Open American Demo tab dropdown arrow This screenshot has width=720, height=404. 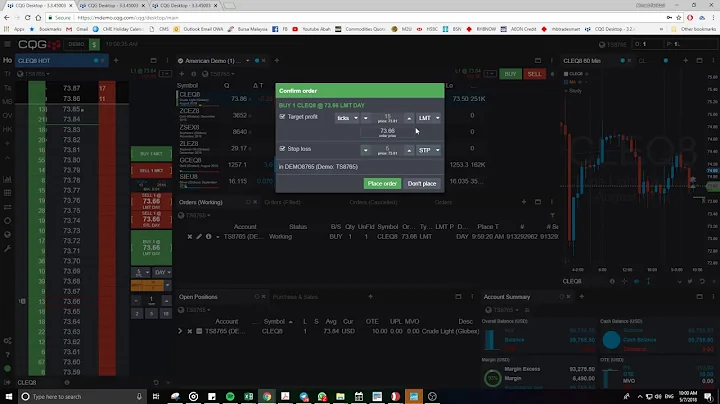[x=248, y=60]
